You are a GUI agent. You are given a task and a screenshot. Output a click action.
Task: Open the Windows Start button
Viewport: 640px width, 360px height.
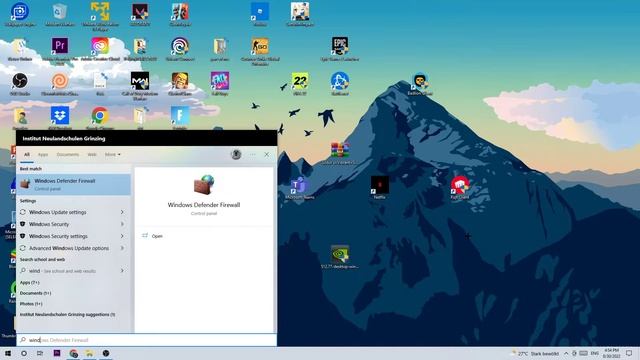[8, 353]
